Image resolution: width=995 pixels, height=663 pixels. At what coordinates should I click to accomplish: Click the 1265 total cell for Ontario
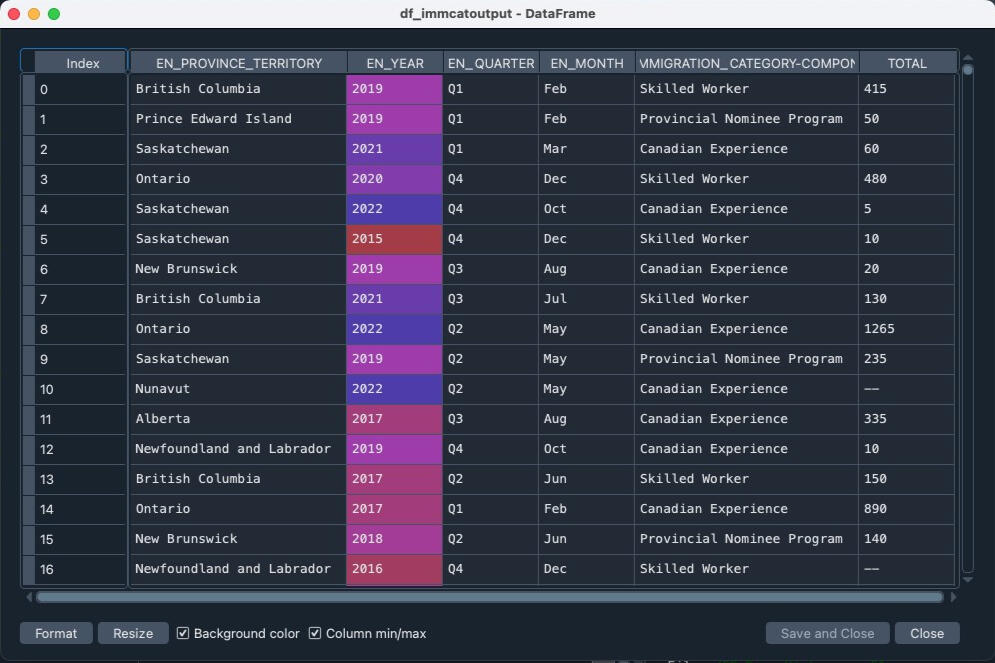point(906,329)
